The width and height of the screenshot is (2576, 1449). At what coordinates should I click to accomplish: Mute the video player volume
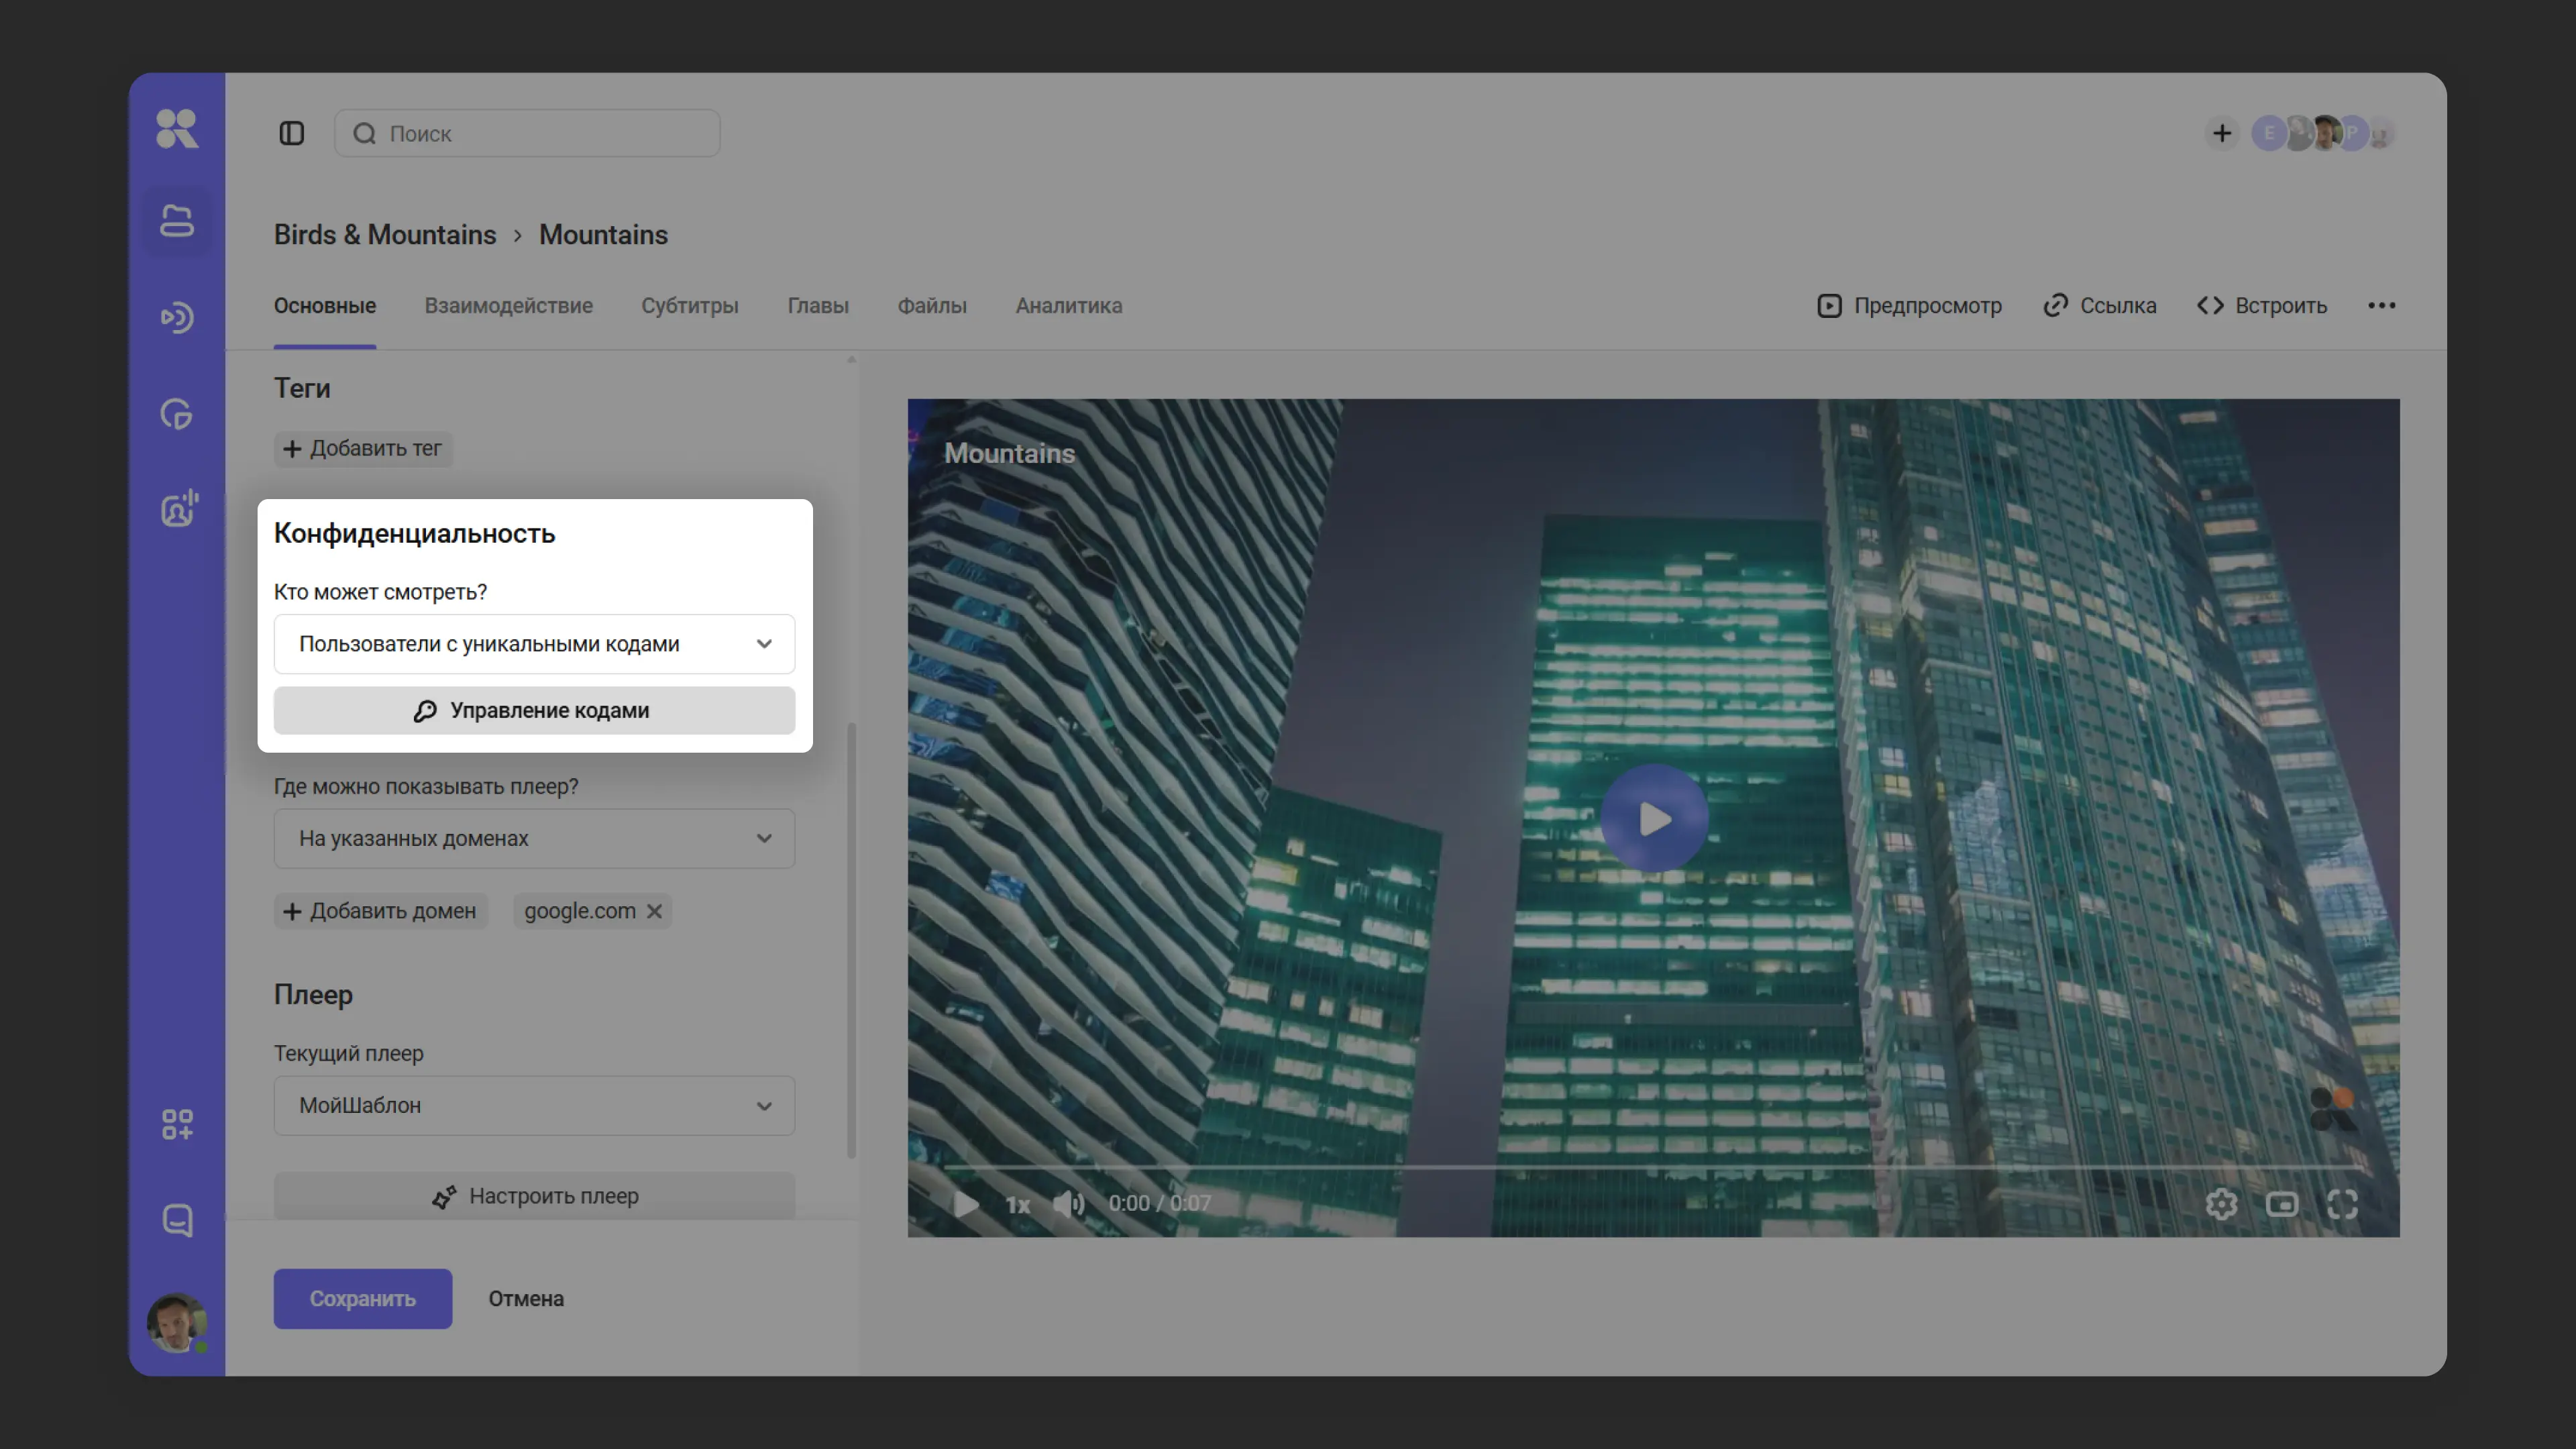click(x=1068, y=1203)
